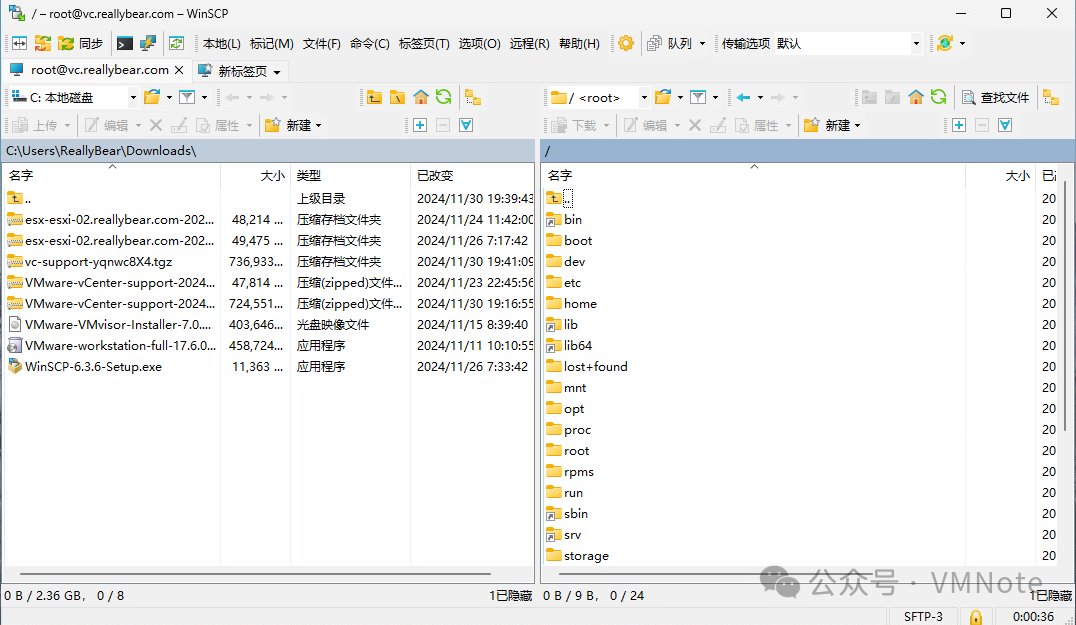Refresh the remote panel
The width and height of the screenshot is (1076, 625).
[x=939, y=97]
